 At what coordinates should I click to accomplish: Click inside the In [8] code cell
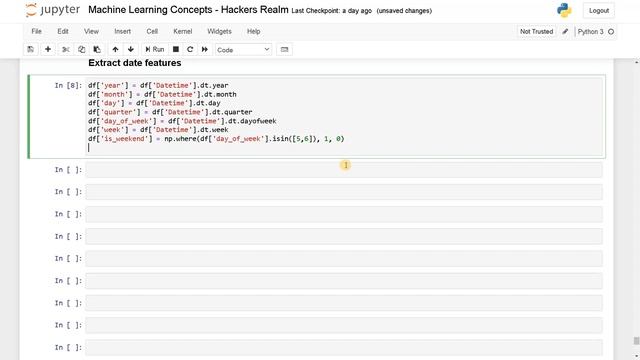pos(344,116)
